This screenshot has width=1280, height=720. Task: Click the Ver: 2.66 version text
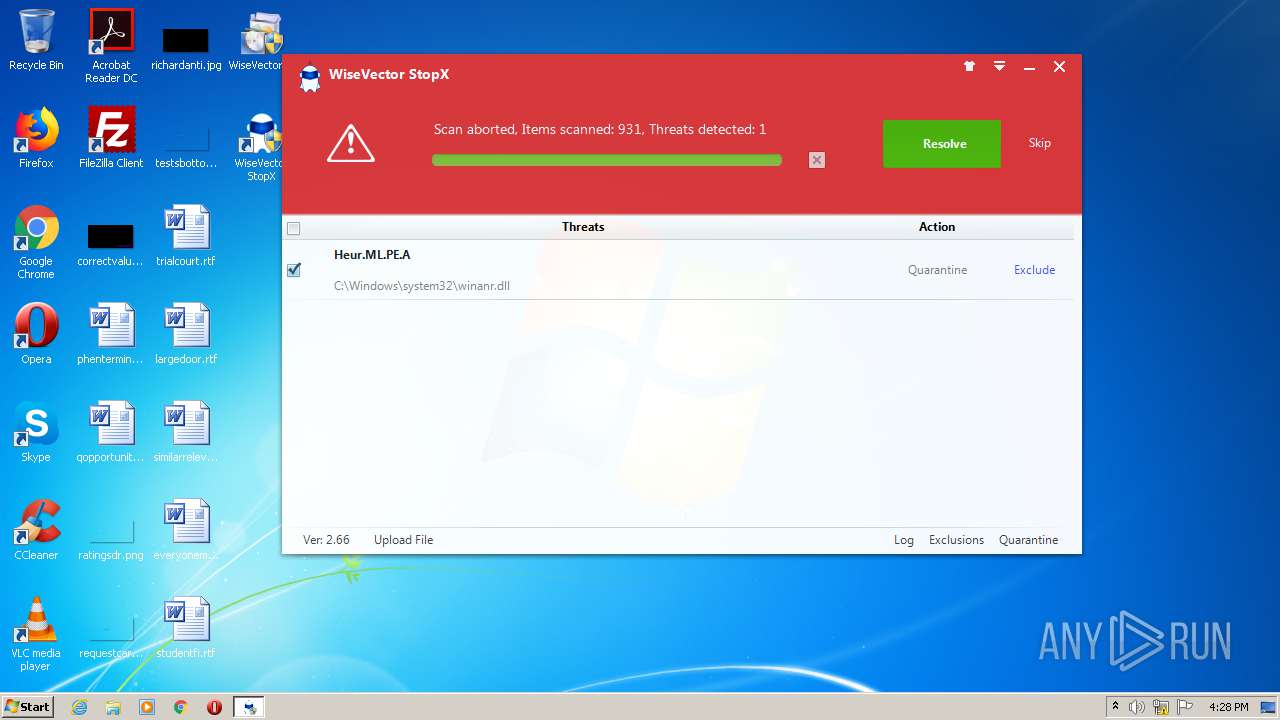click(x=326, y=540)
